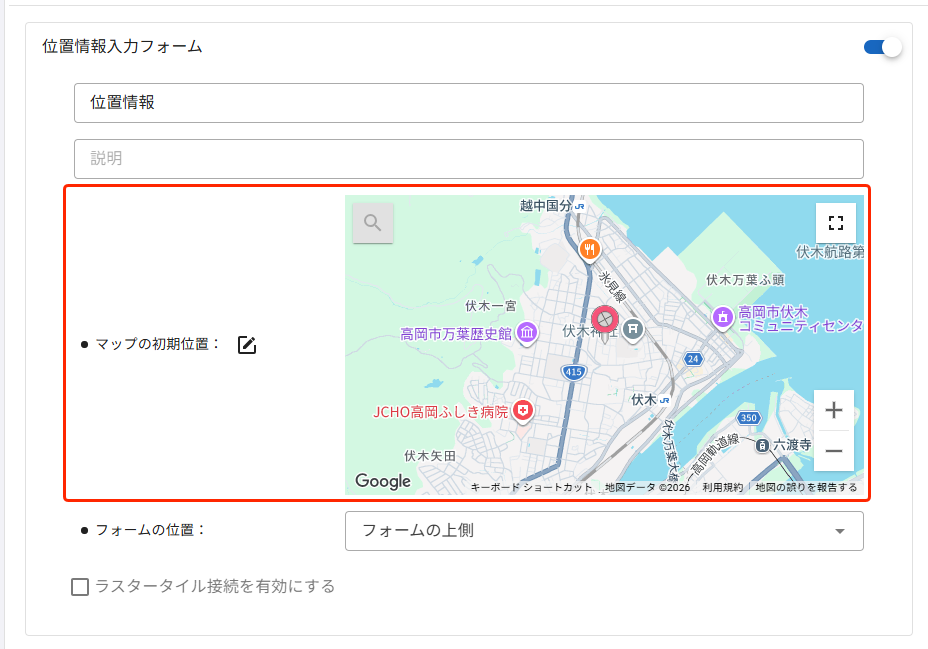
Task: Click the 地図の誤りを報告する link
Action: coord(806,487)
